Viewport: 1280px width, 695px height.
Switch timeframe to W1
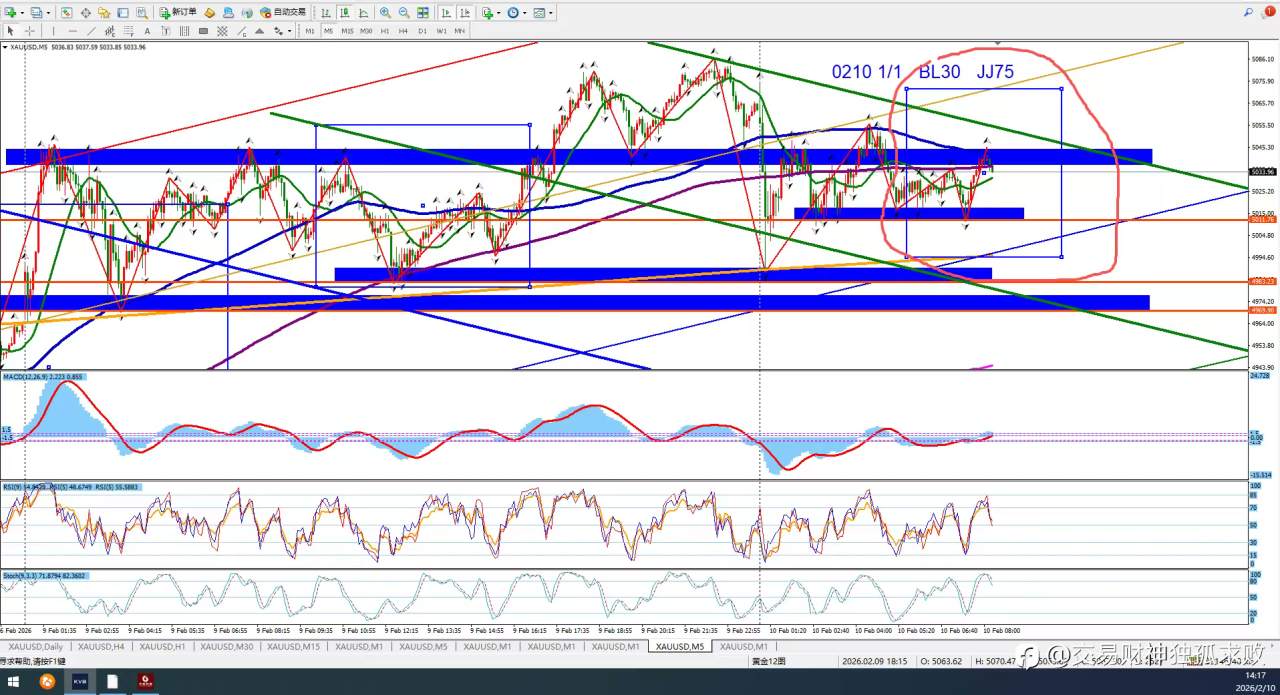click(x=441, y=31)
